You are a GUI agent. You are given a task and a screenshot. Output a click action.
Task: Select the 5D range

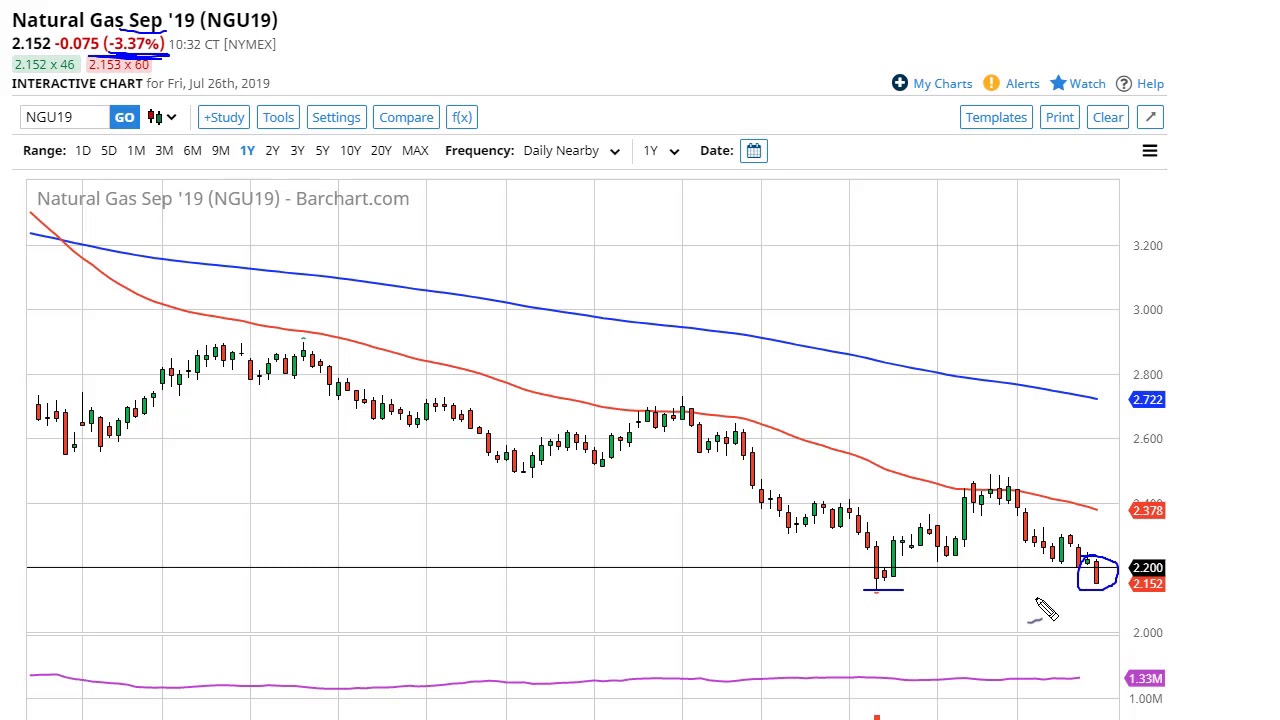(x=109, y=151)
